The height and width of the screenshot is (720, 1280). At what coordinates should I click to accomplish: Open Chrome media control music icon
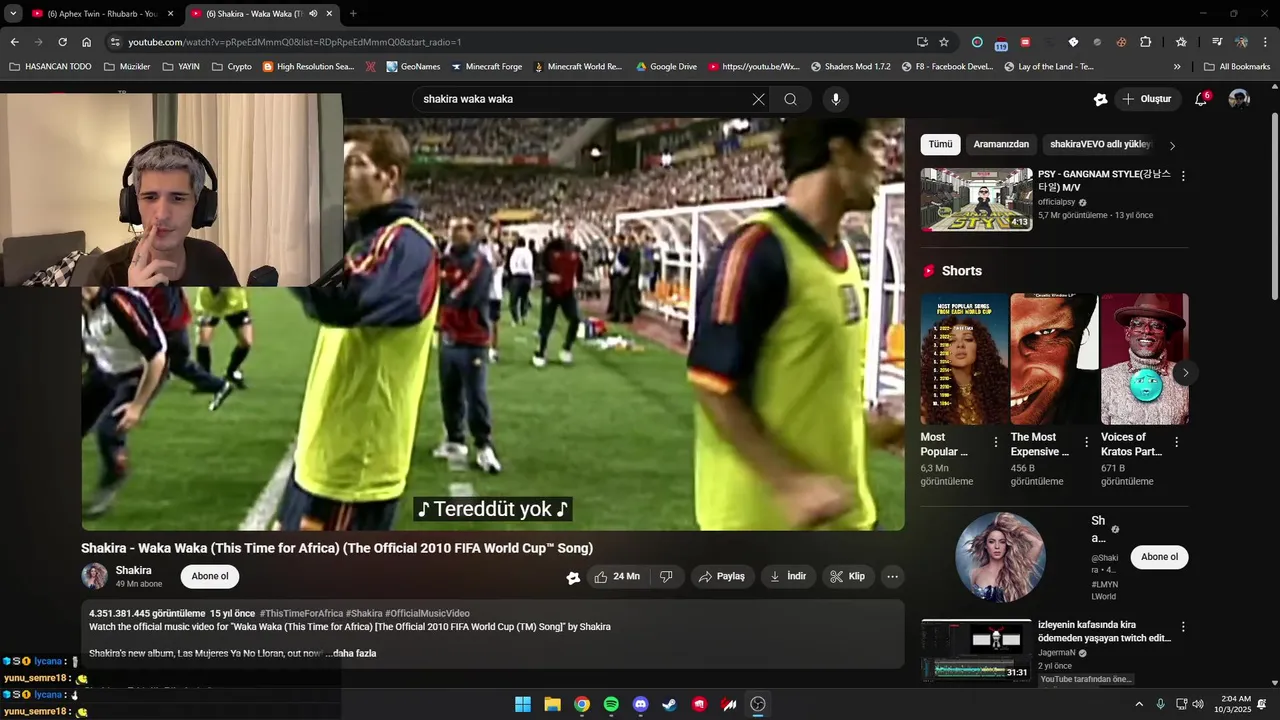(1217, 42)
